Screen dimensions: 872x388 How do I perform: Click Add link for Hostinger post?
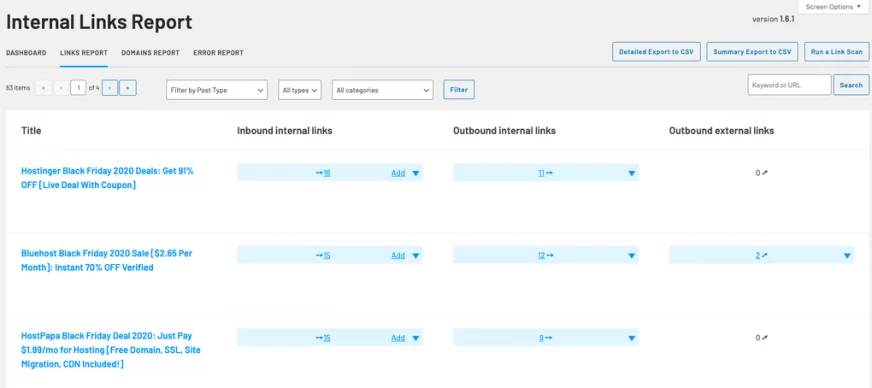coord(398,173)
